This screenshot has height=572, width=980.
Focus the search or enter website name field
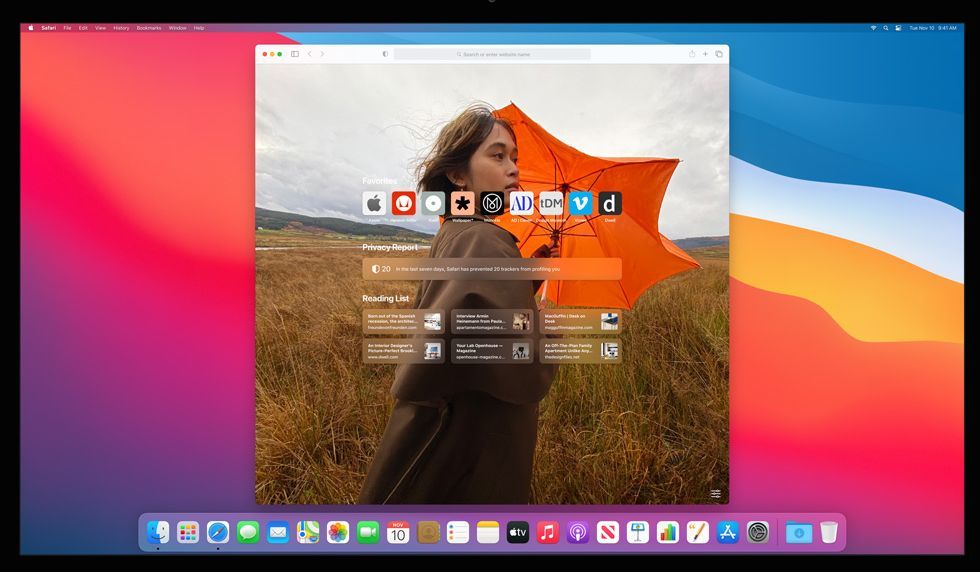492,54
